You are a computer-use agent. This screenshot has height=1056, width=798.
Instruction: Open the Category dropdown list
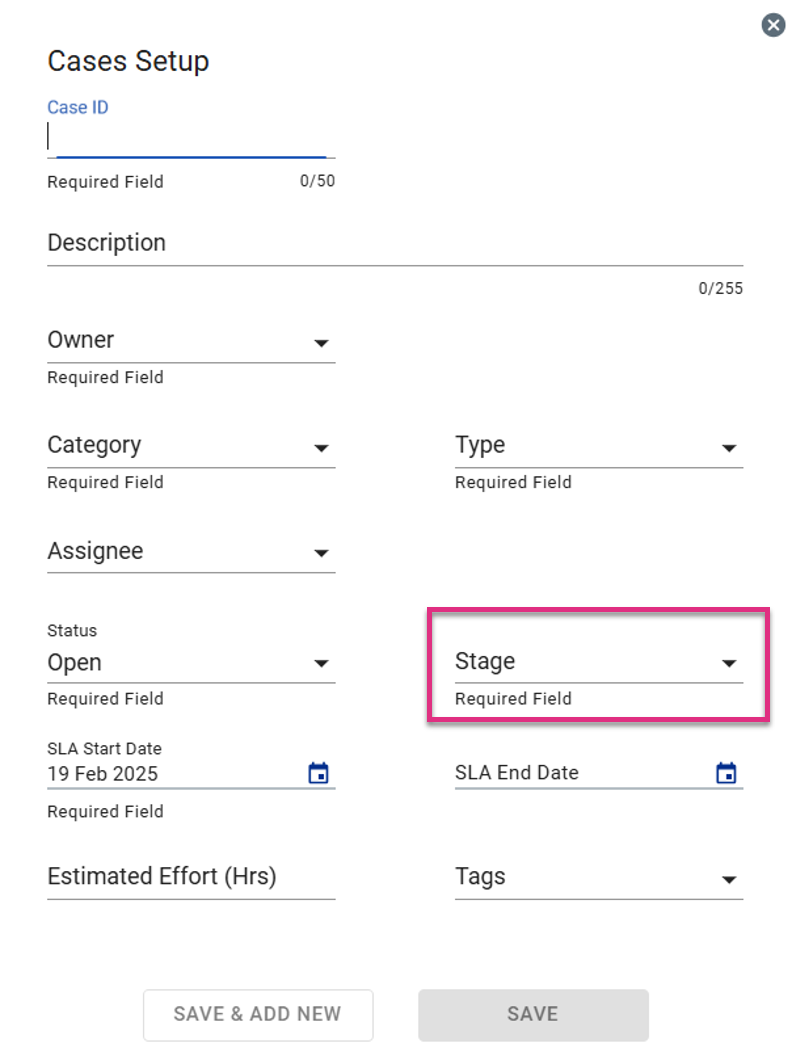pyautogui.click(x=191, y=446)
